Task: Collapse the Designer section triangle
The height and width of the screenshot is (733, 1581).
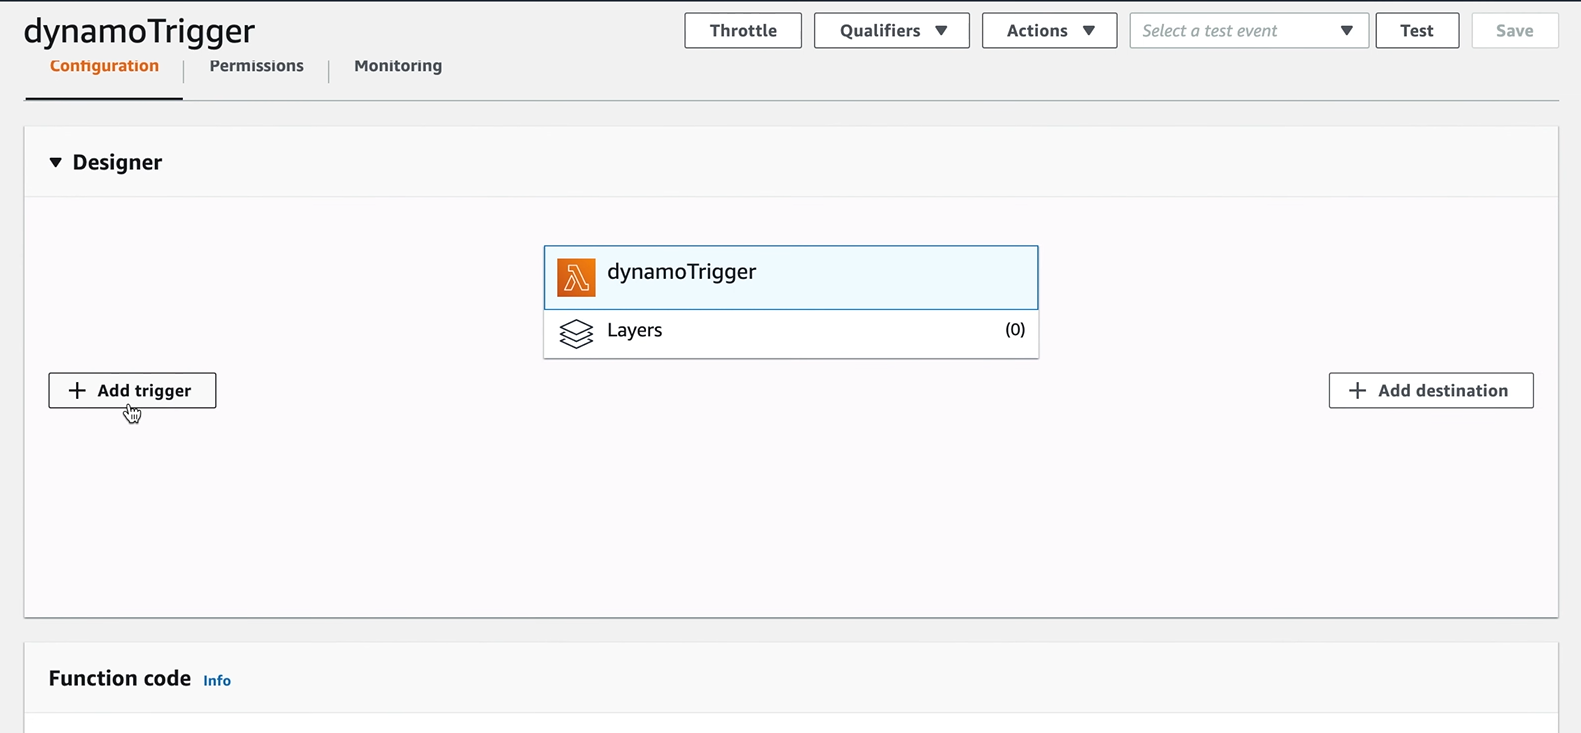Action: [56, 163]
